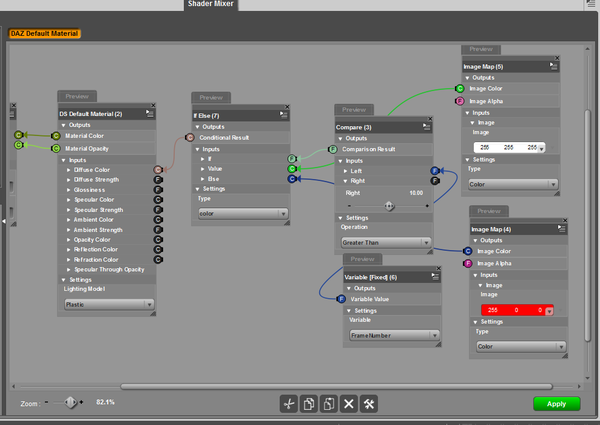This screenshot has width=600, height=425.
Task: Collapse the If Else Settings section
Action: tap(197, 189)
